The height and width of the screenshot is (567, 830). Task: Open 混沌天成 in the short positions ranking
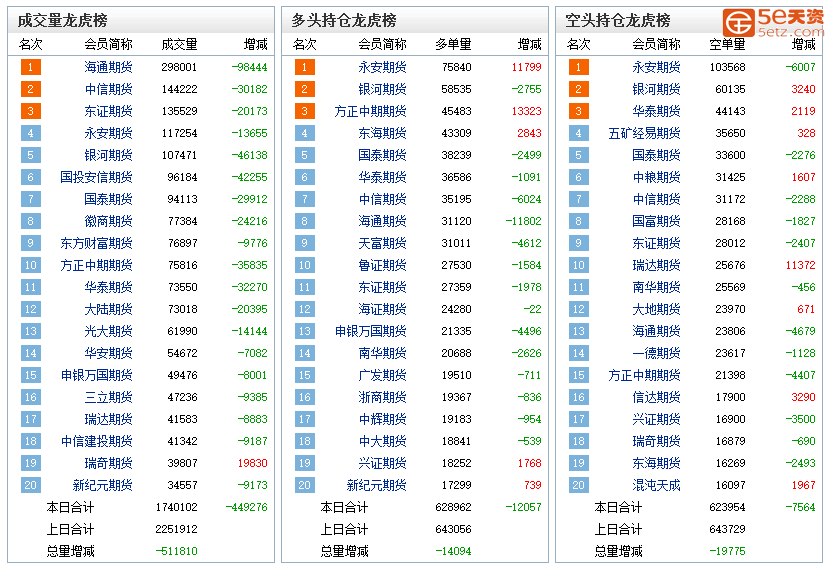tap(656, 485)
